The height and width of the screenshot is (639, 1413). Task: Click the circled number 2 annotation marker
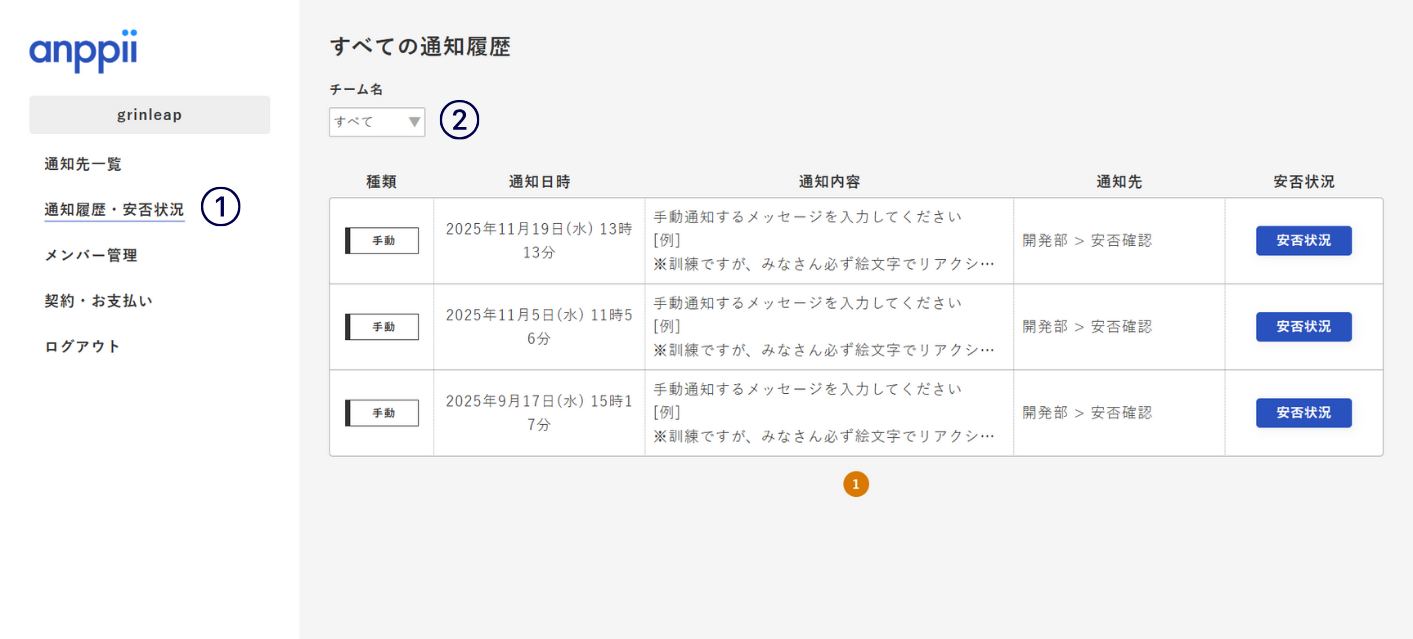(460, 121)
